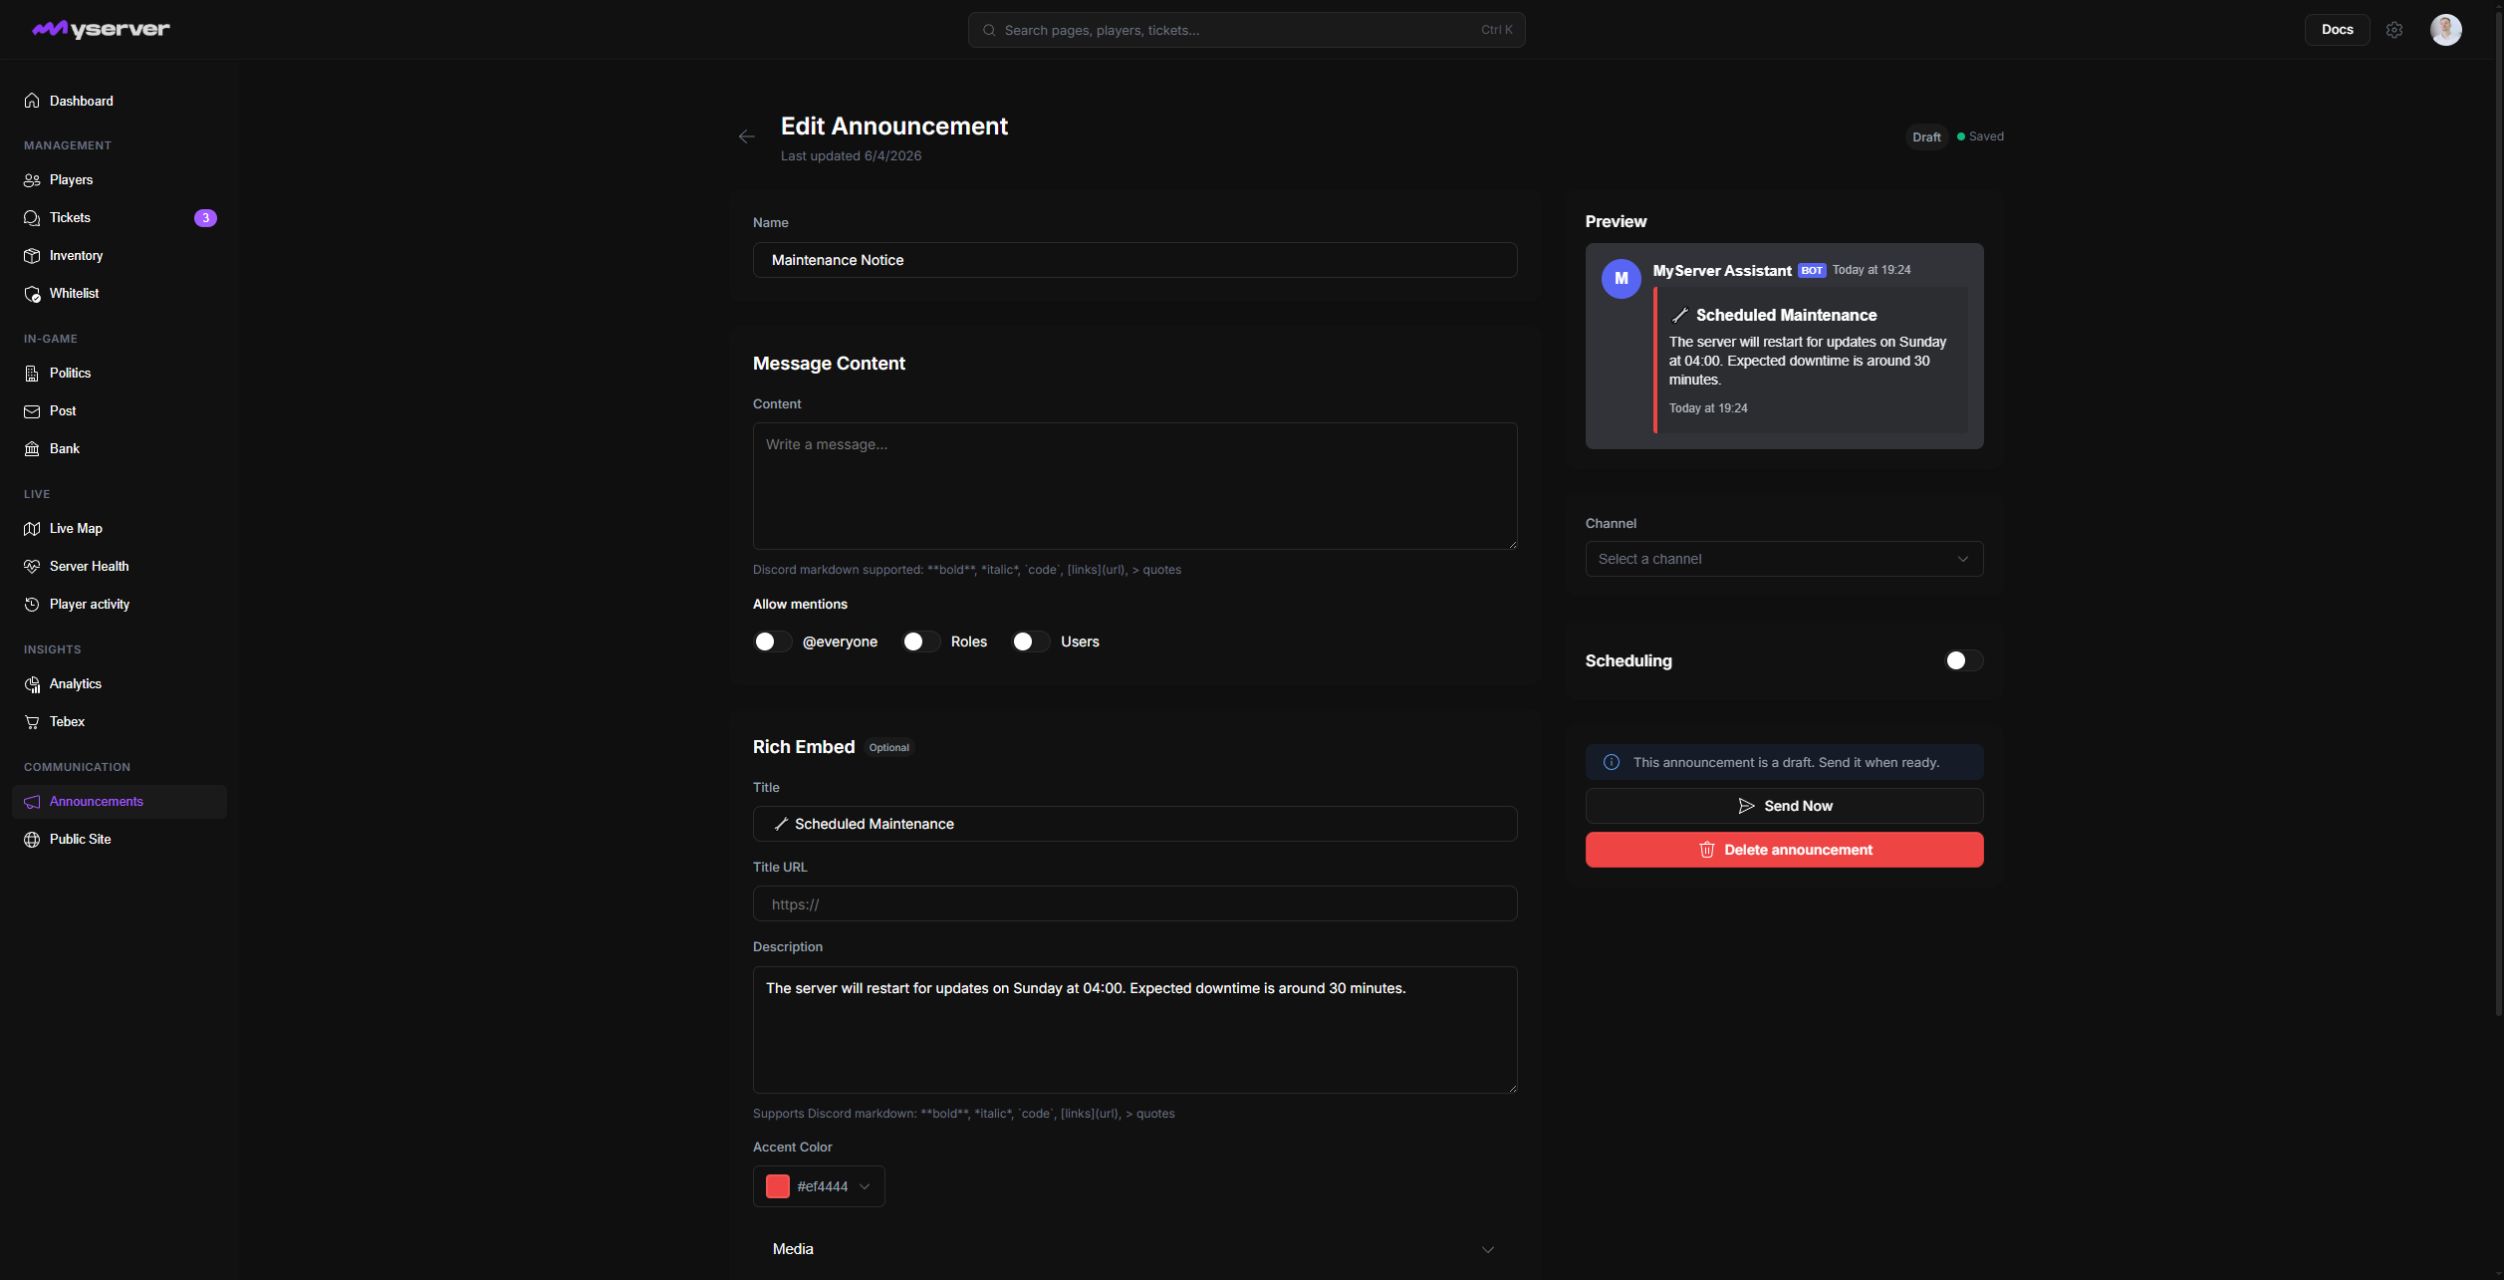Click the red accent color swatch
Screen dimensions: 2504x1280
778,1186
